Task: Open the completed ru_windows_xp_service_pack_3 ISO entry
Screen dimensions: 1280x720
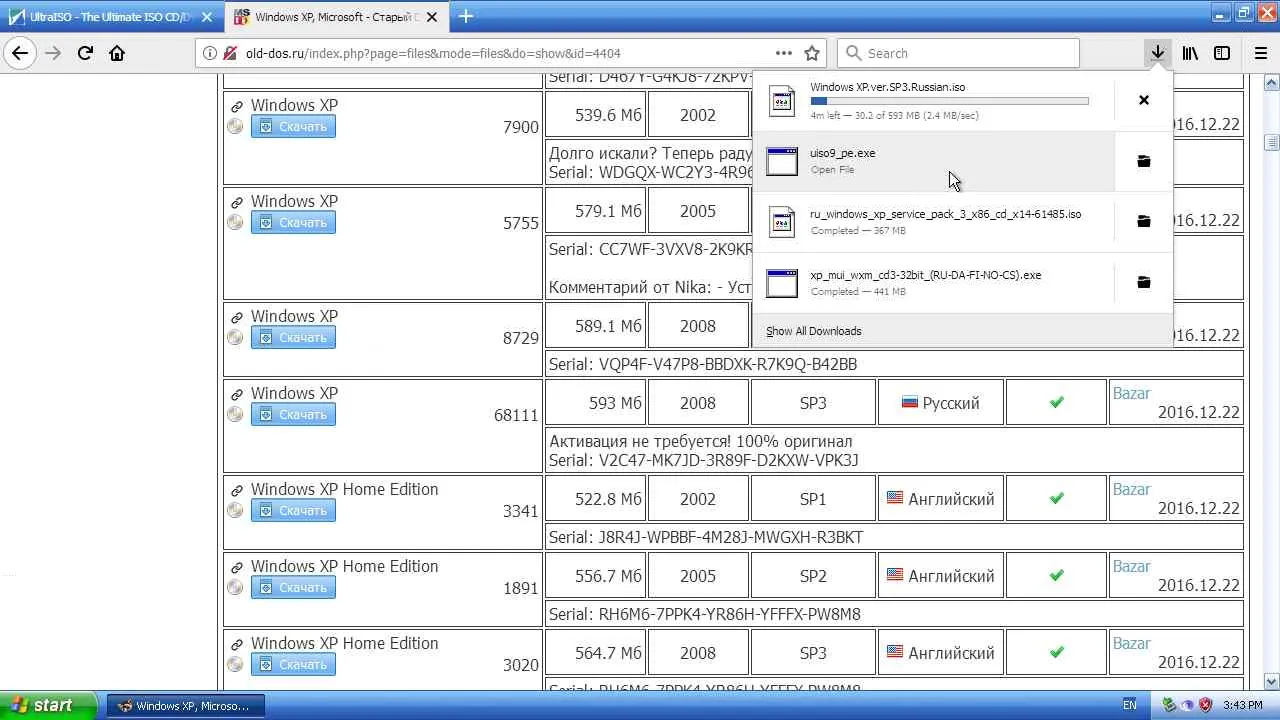Action: coord(932,222)
